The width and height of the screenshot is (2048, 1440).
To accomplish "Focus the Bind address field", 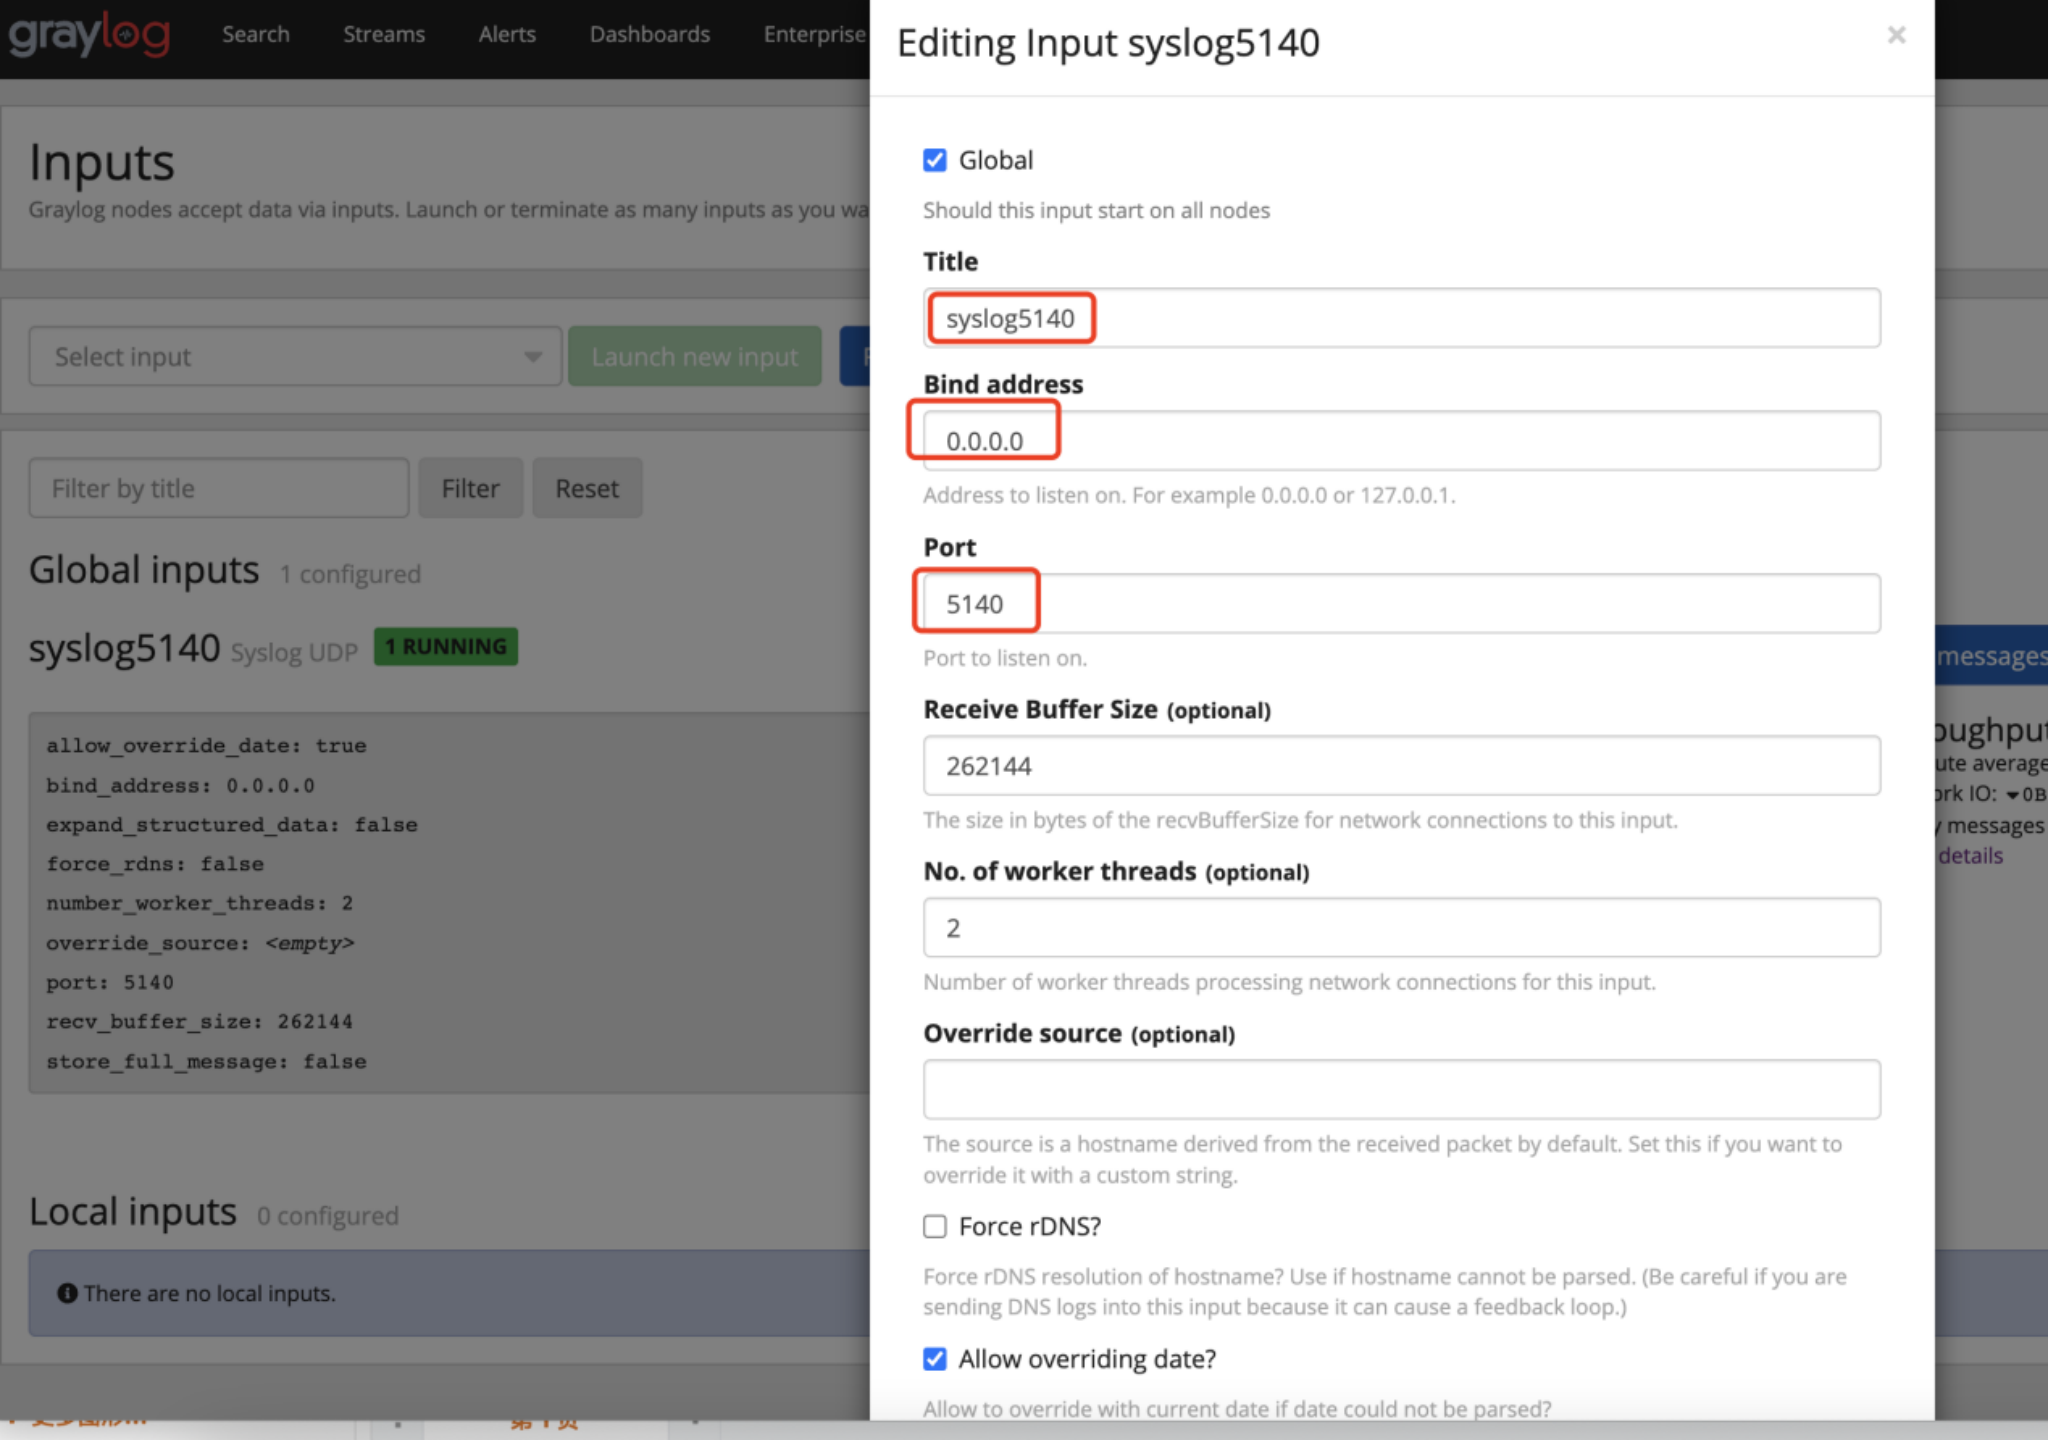I will [1400, 441].
